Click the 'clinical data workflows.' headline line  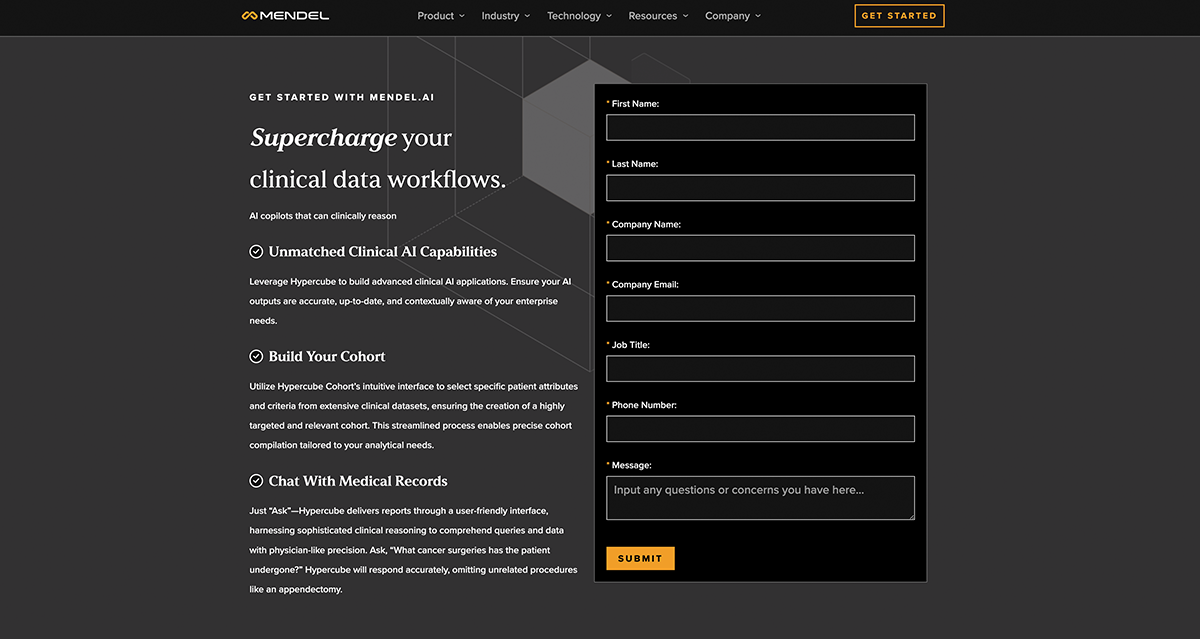377,180
